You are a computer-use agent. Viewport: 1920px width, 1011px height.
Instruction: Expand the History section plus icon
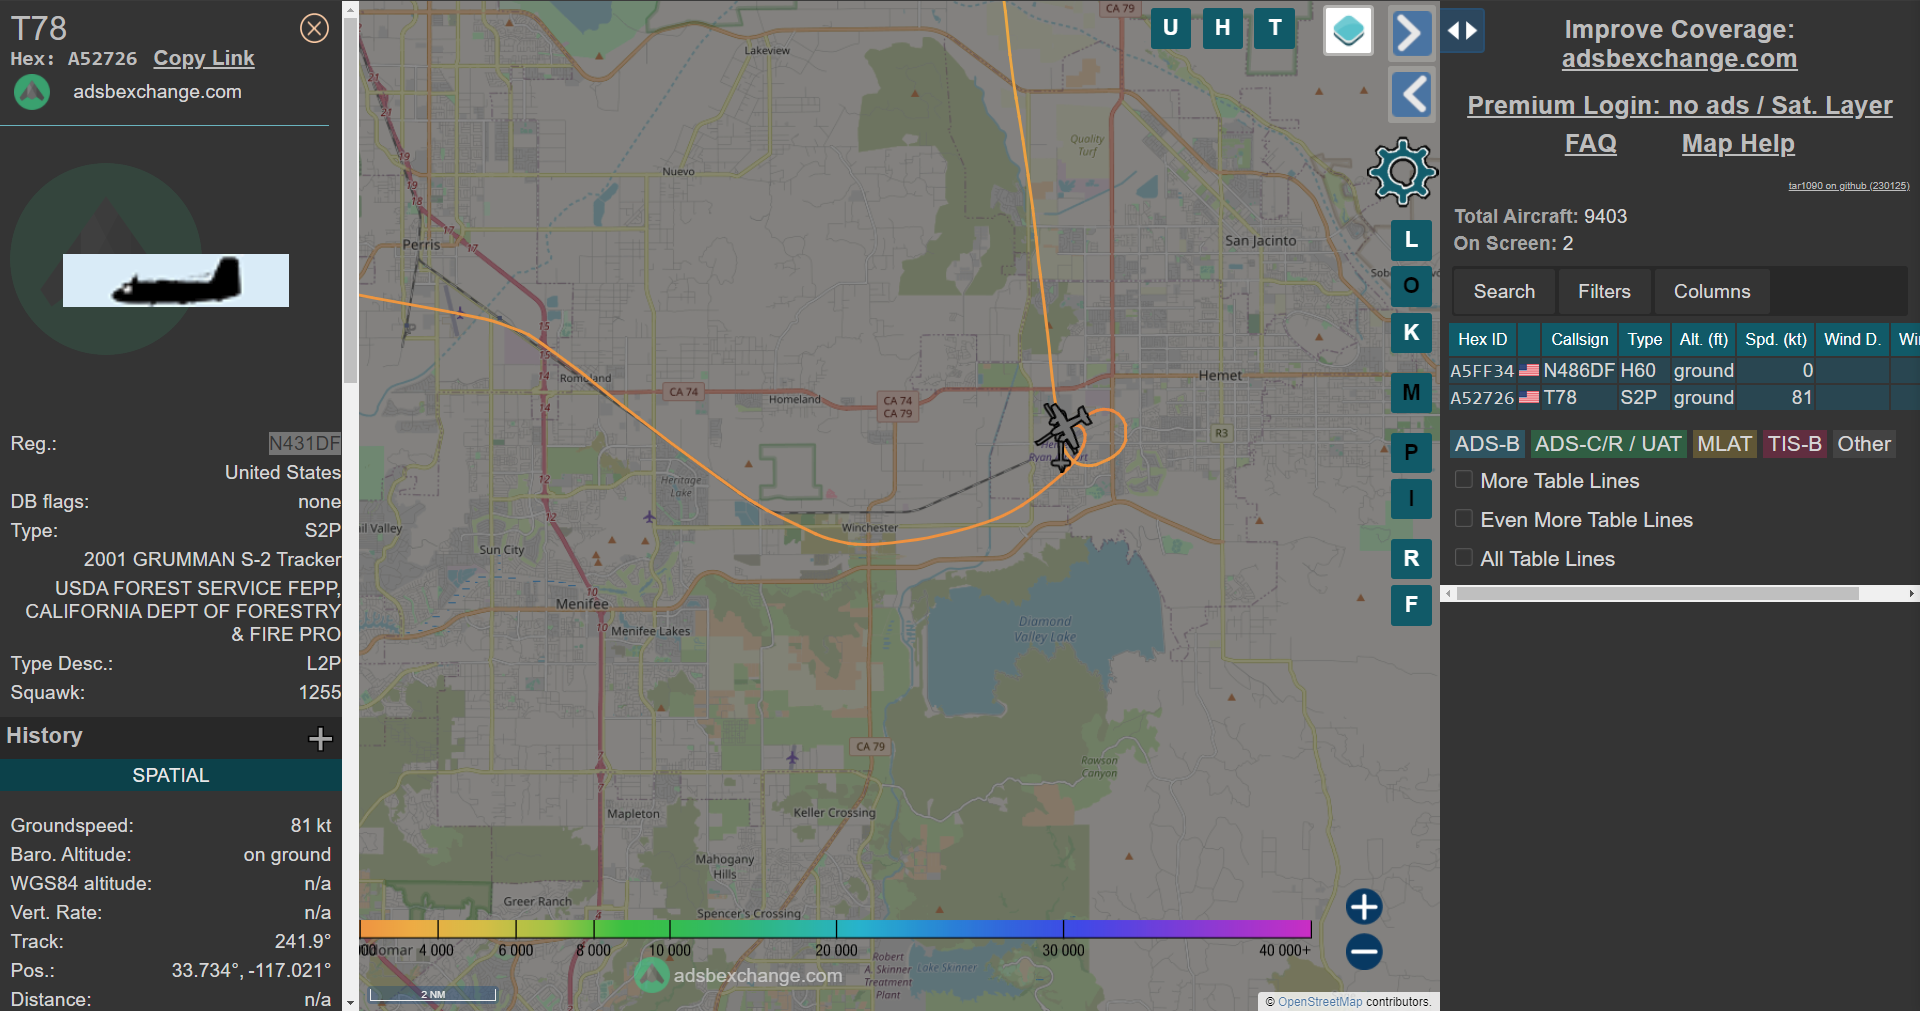(x=320, y=738)
